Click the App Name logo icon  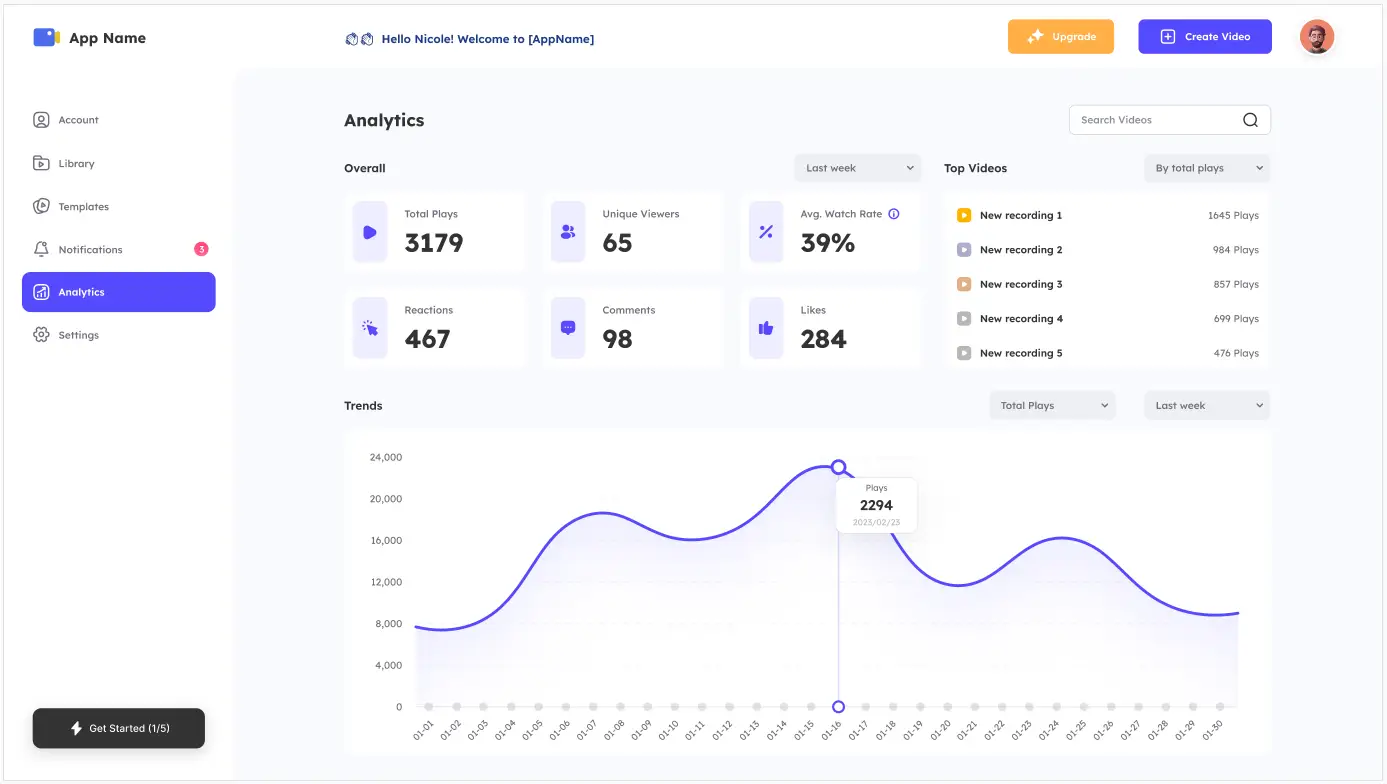pos(47,37)
